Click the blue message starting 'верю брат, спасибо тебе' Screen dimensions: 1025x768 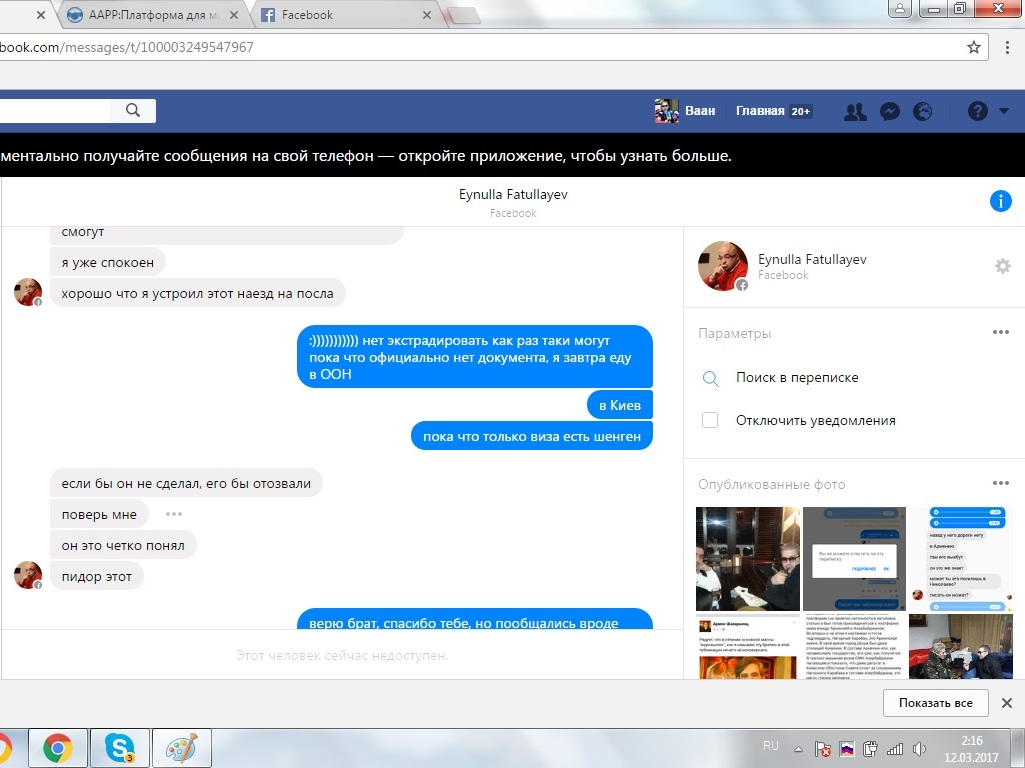click(x=475, y=619)
